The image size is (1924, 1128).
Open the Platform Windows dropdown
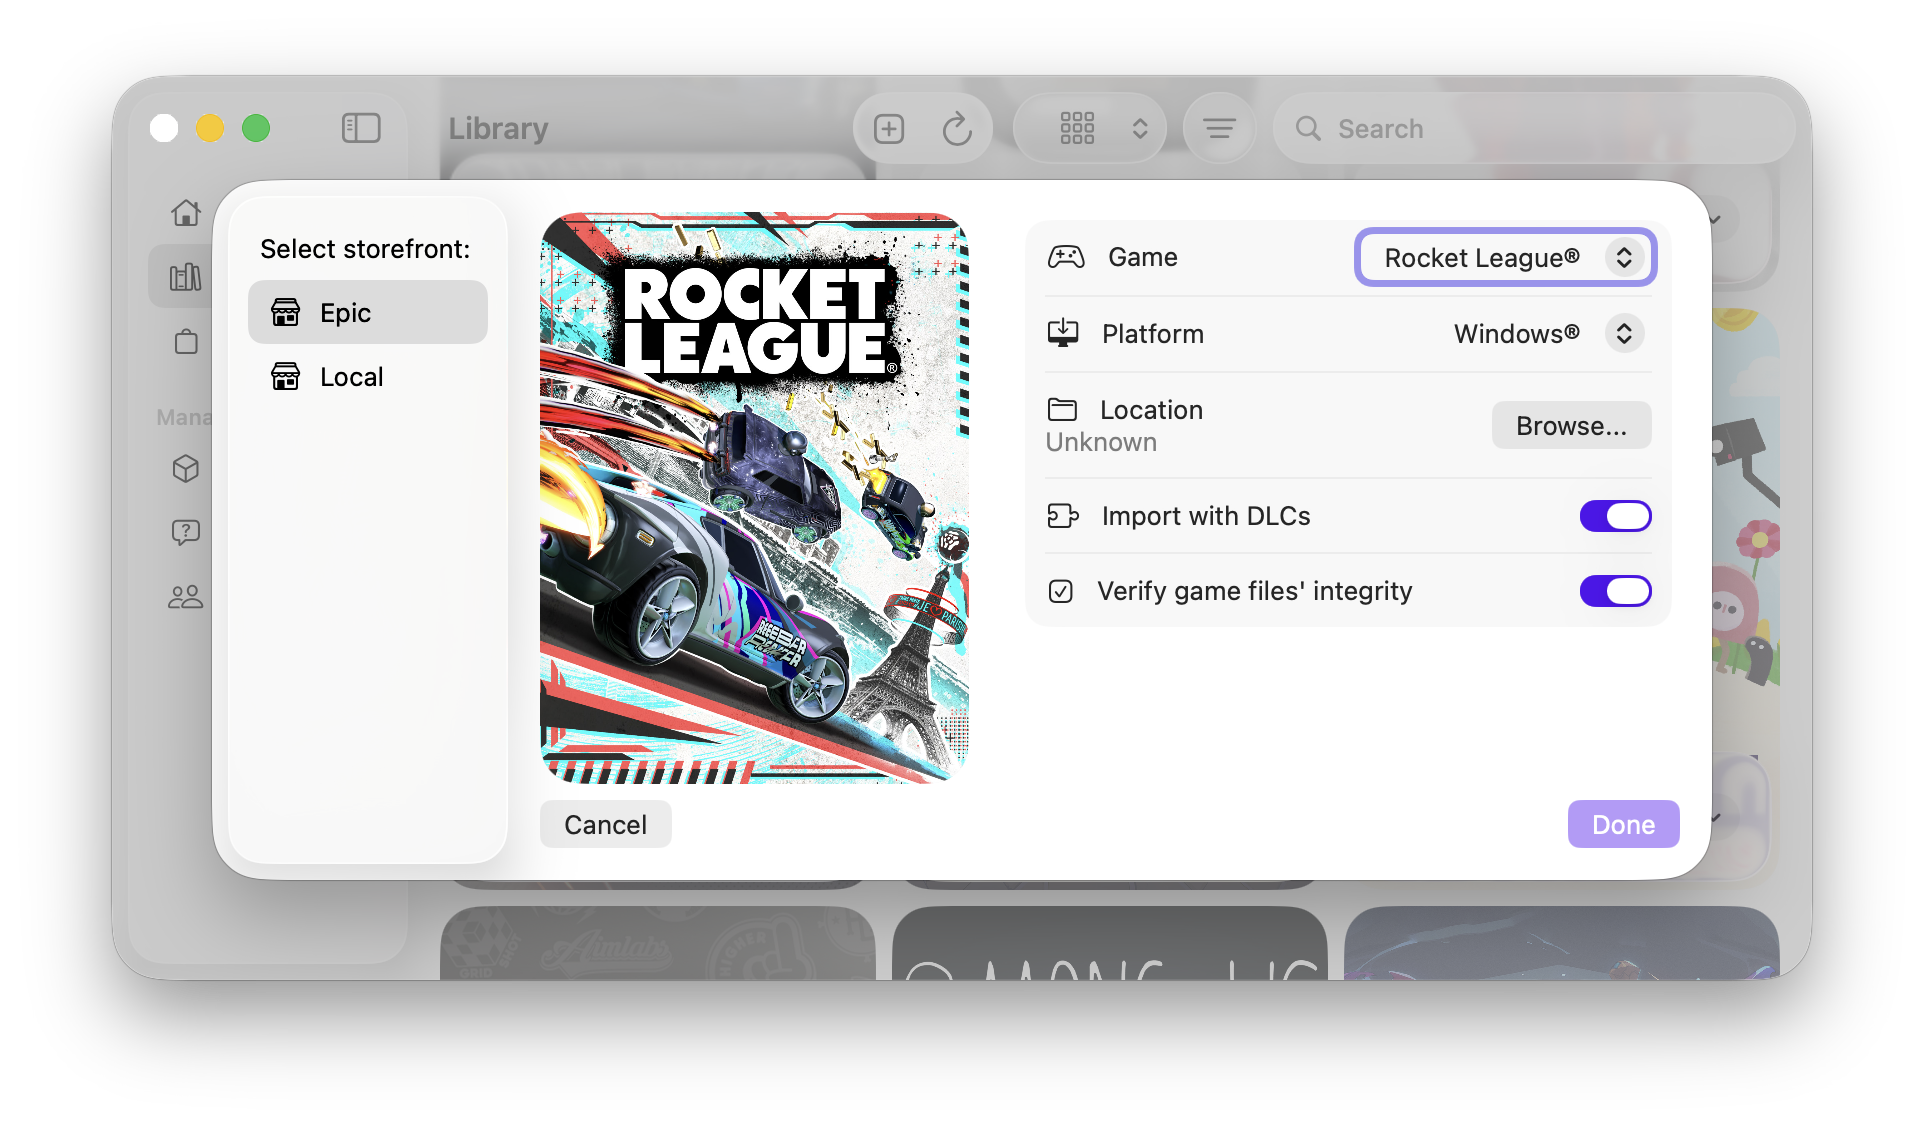click(1545, 334)
